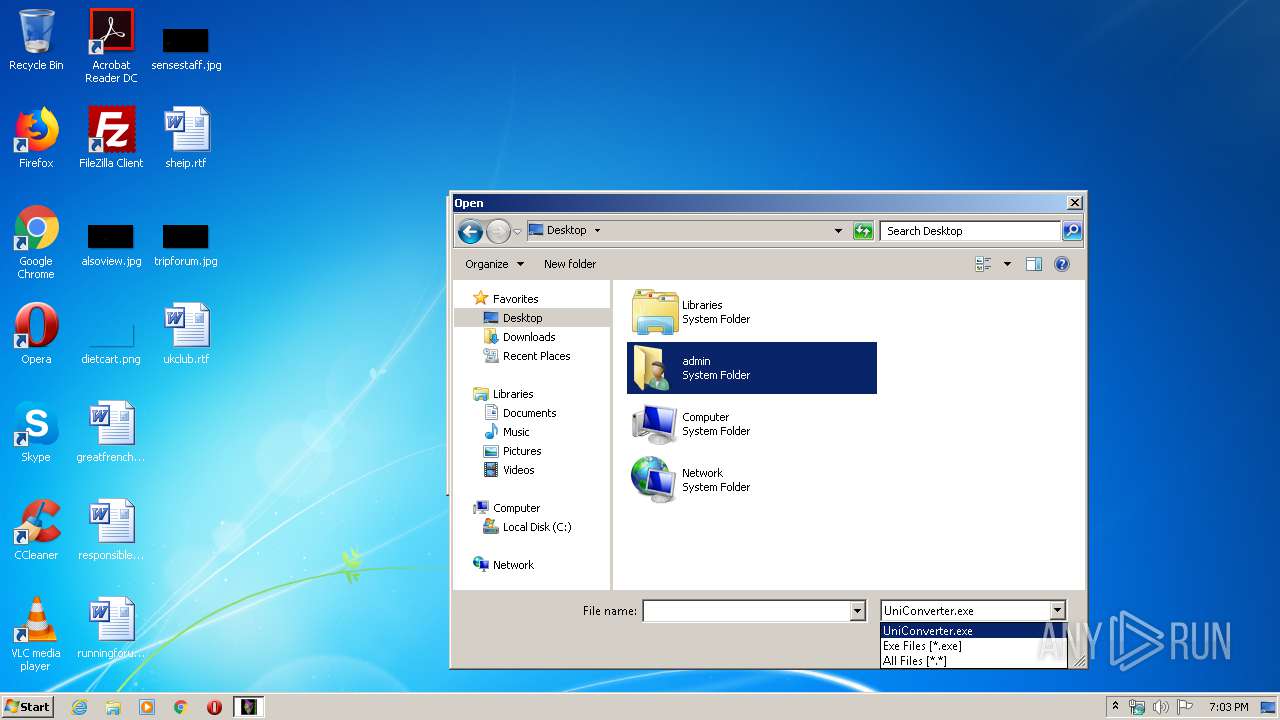Click Windows Media Player taskbar icon
This screenshot has width=1280, height=720.
pos(147,707)
